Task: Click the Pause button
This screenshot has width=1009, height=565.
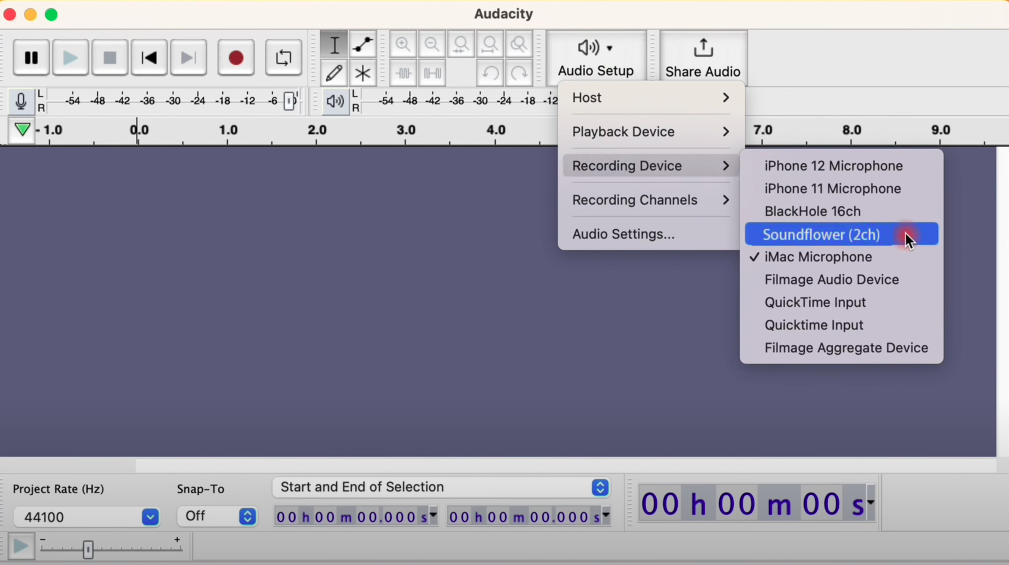Action: click(31, 58)
